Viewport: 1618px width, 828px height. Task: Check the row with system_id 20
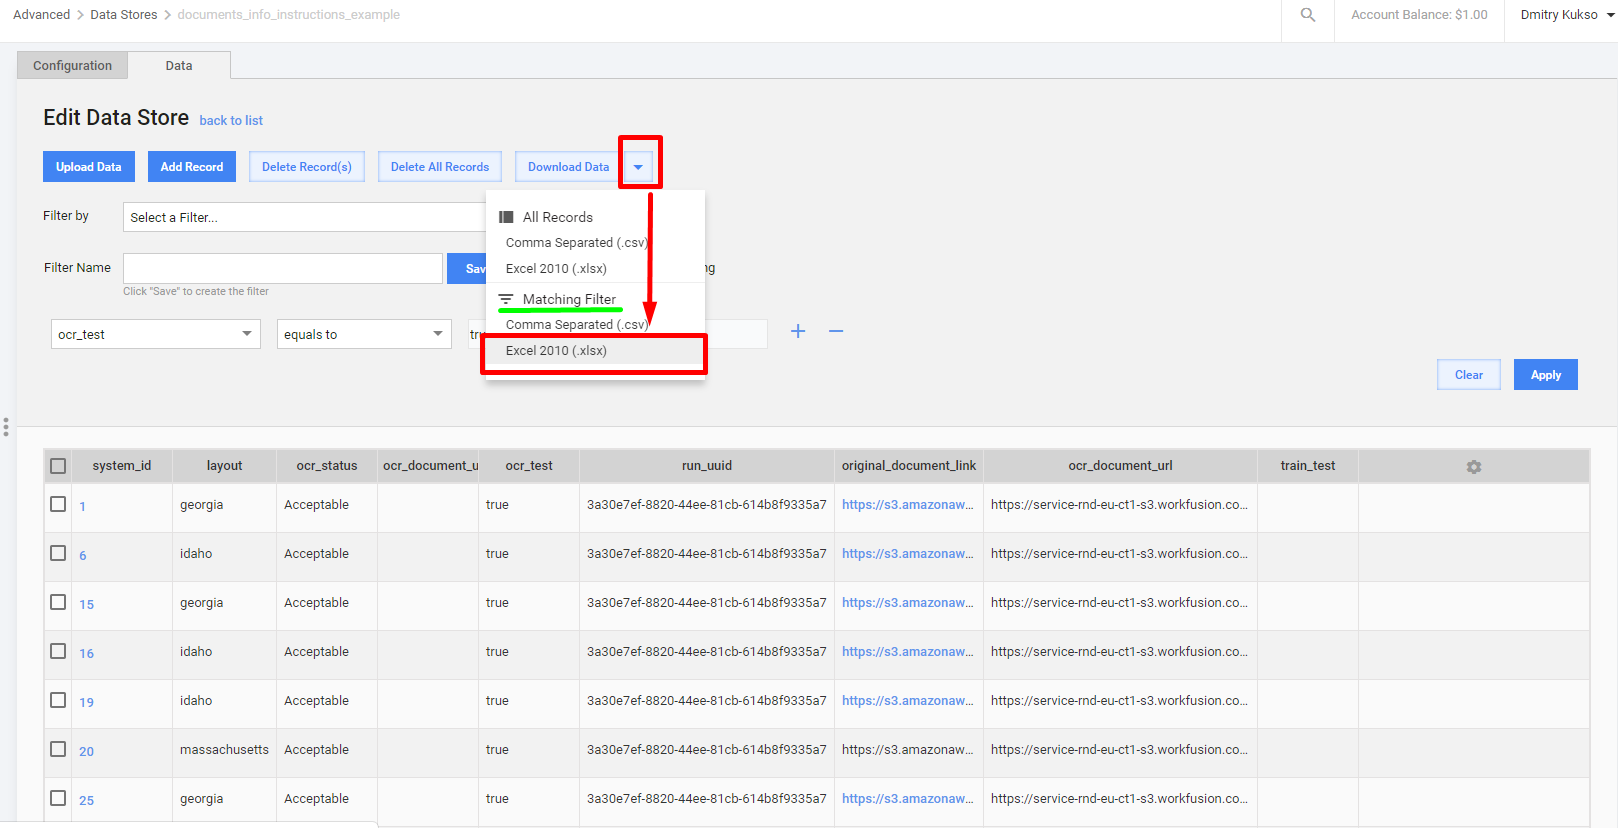[x=58, y=749]
